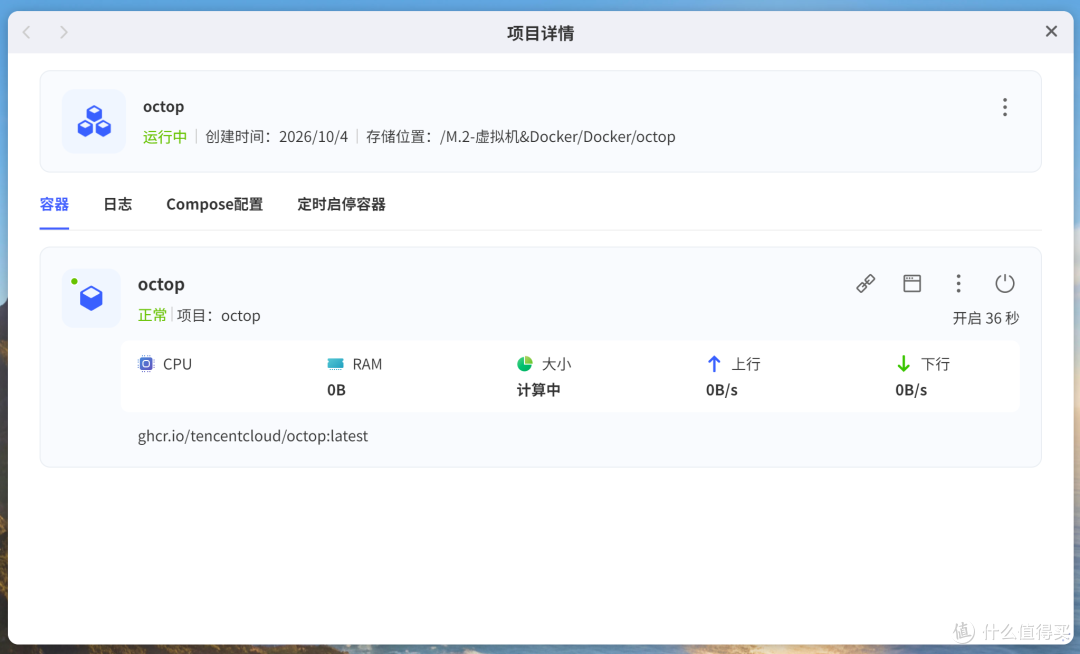Viewport: 1080px width, 654px height.
Task: Click the 正常 container status
Action: pyautogui.click(x=152, y=315)
